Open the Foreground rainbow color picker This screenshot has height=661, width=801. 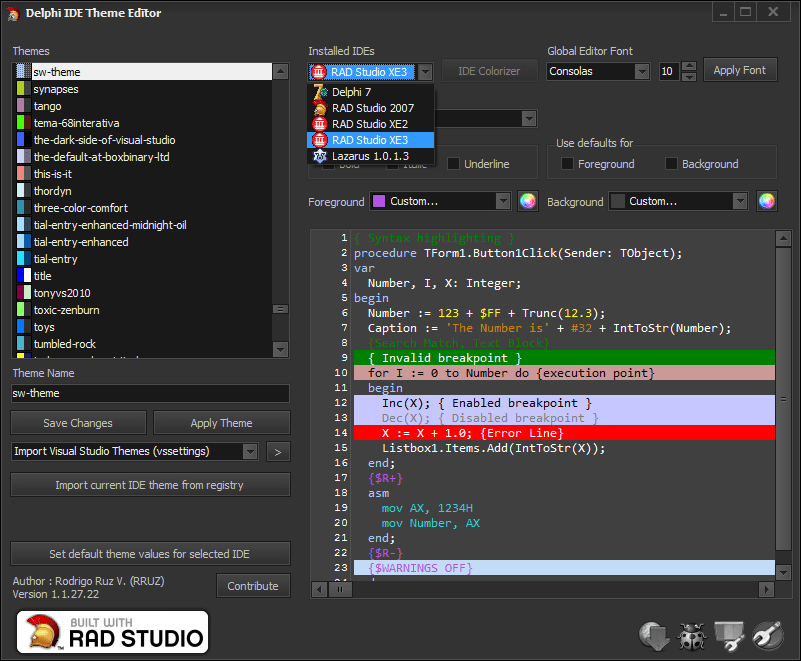pos(527,201)
